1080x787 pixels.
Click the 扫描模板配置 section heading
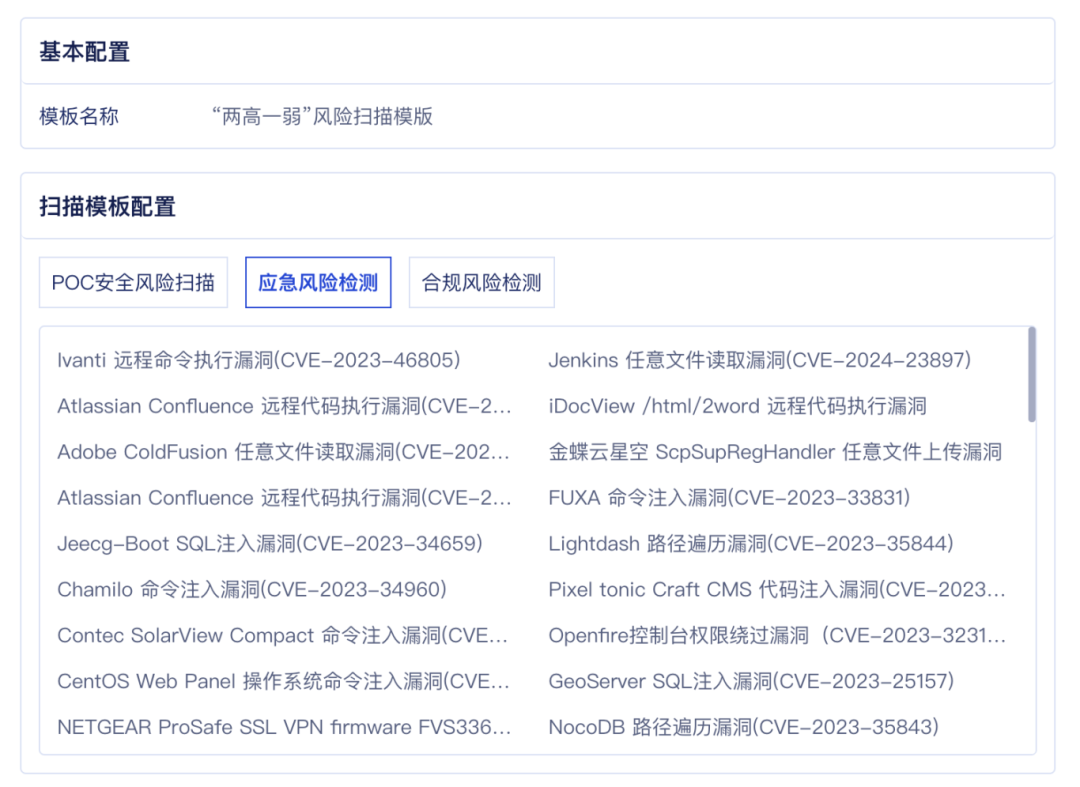click(x=107, y=207)
